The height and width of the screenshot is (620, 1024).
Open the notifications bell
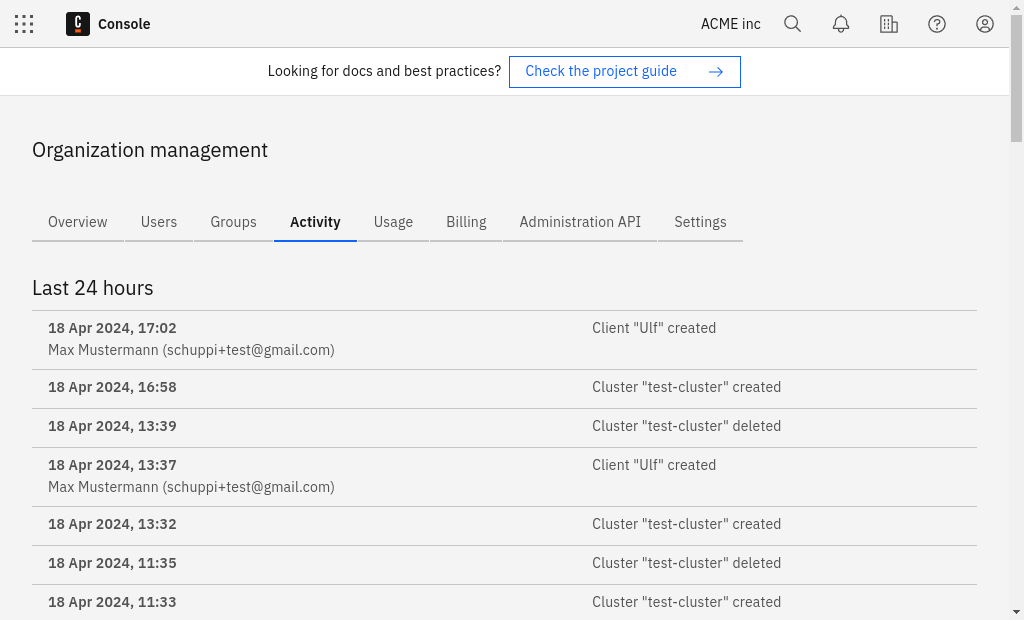pos(841,24)
